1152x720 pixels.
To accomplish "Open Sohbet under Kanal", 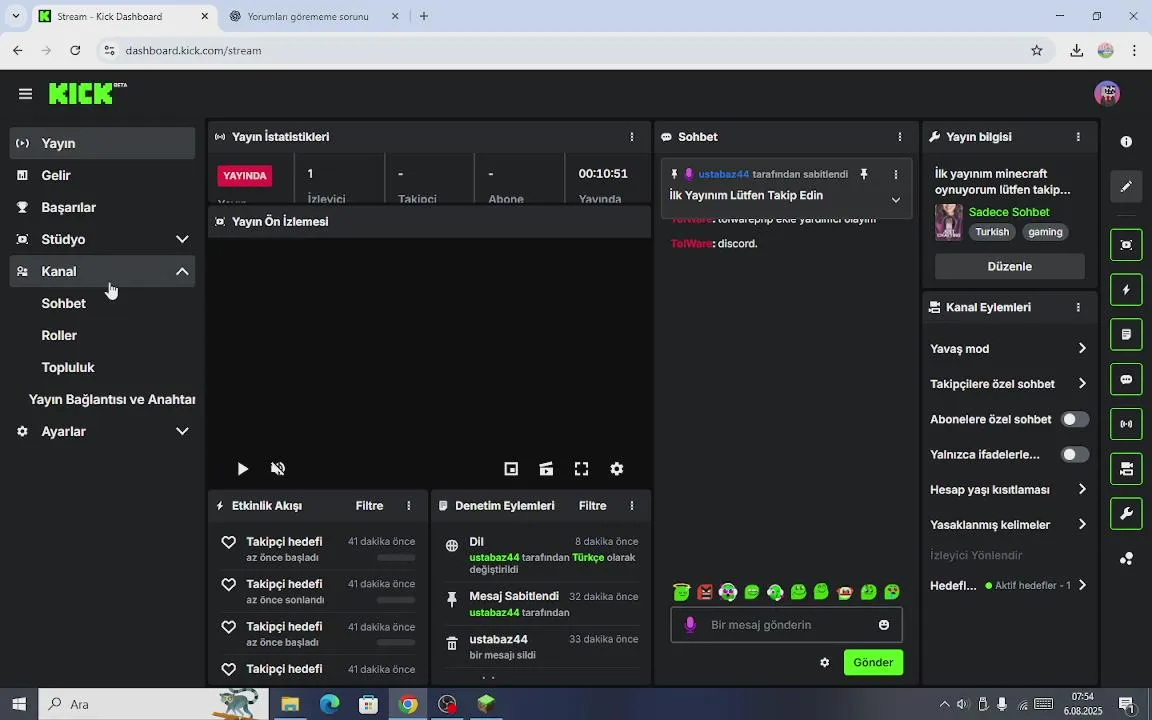I will click(63, 303).
